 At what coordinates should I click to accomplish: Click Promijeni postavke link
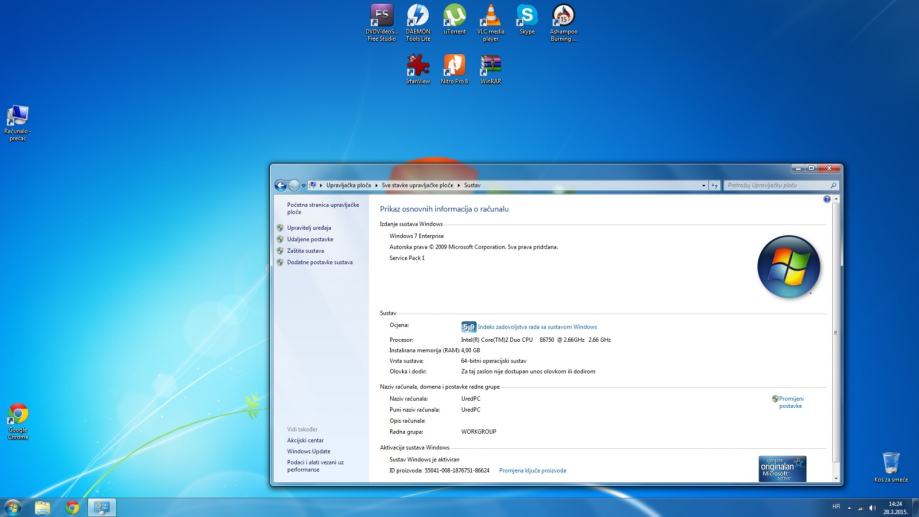790,402
